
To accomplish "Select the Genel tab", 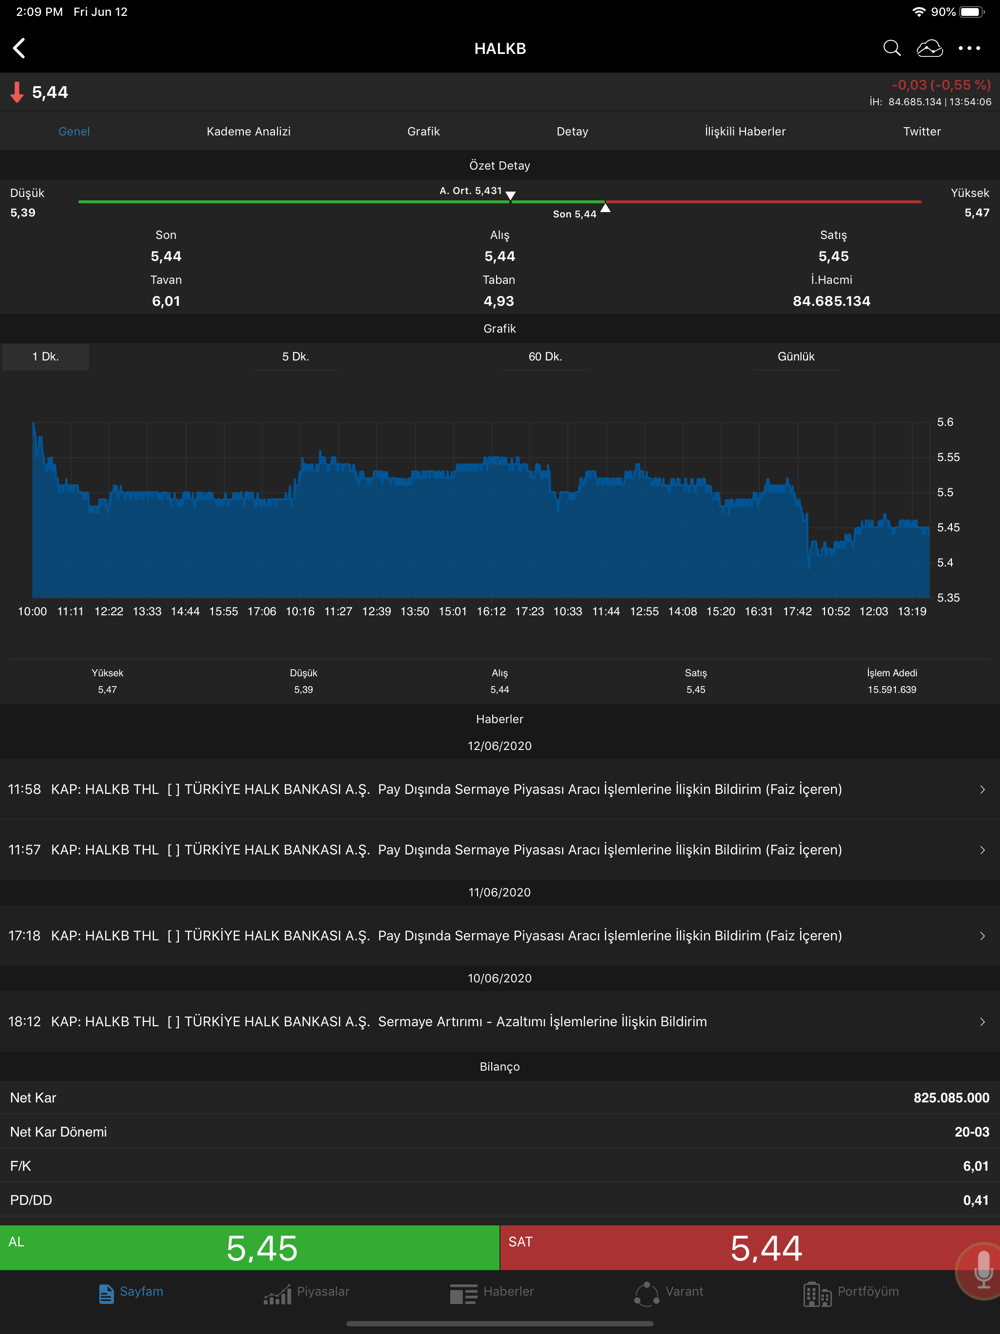I will 74,131.
